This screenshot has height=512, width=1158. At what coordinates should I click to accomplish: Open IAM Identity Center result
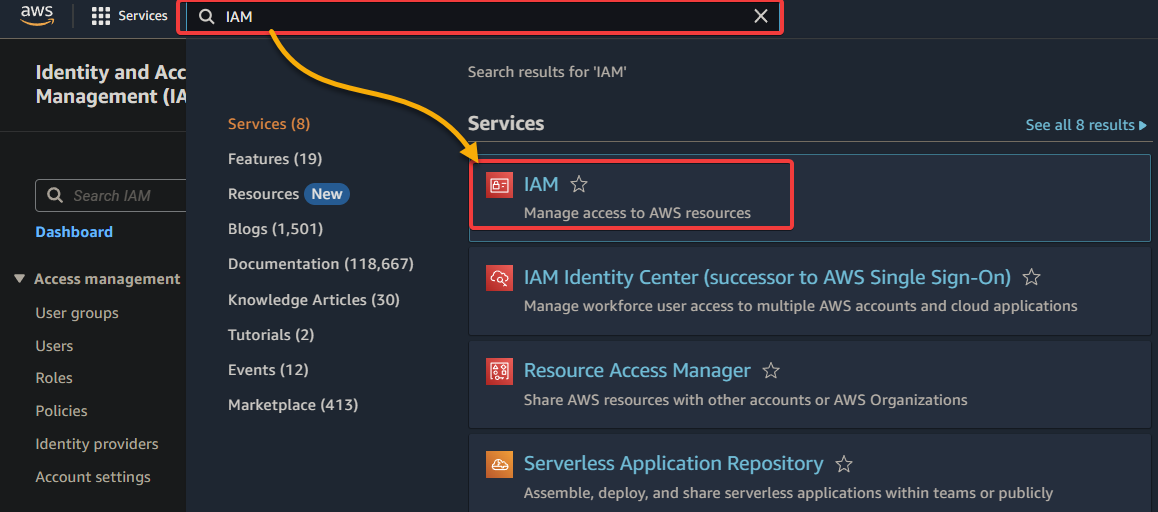click(x=767, y=278)
